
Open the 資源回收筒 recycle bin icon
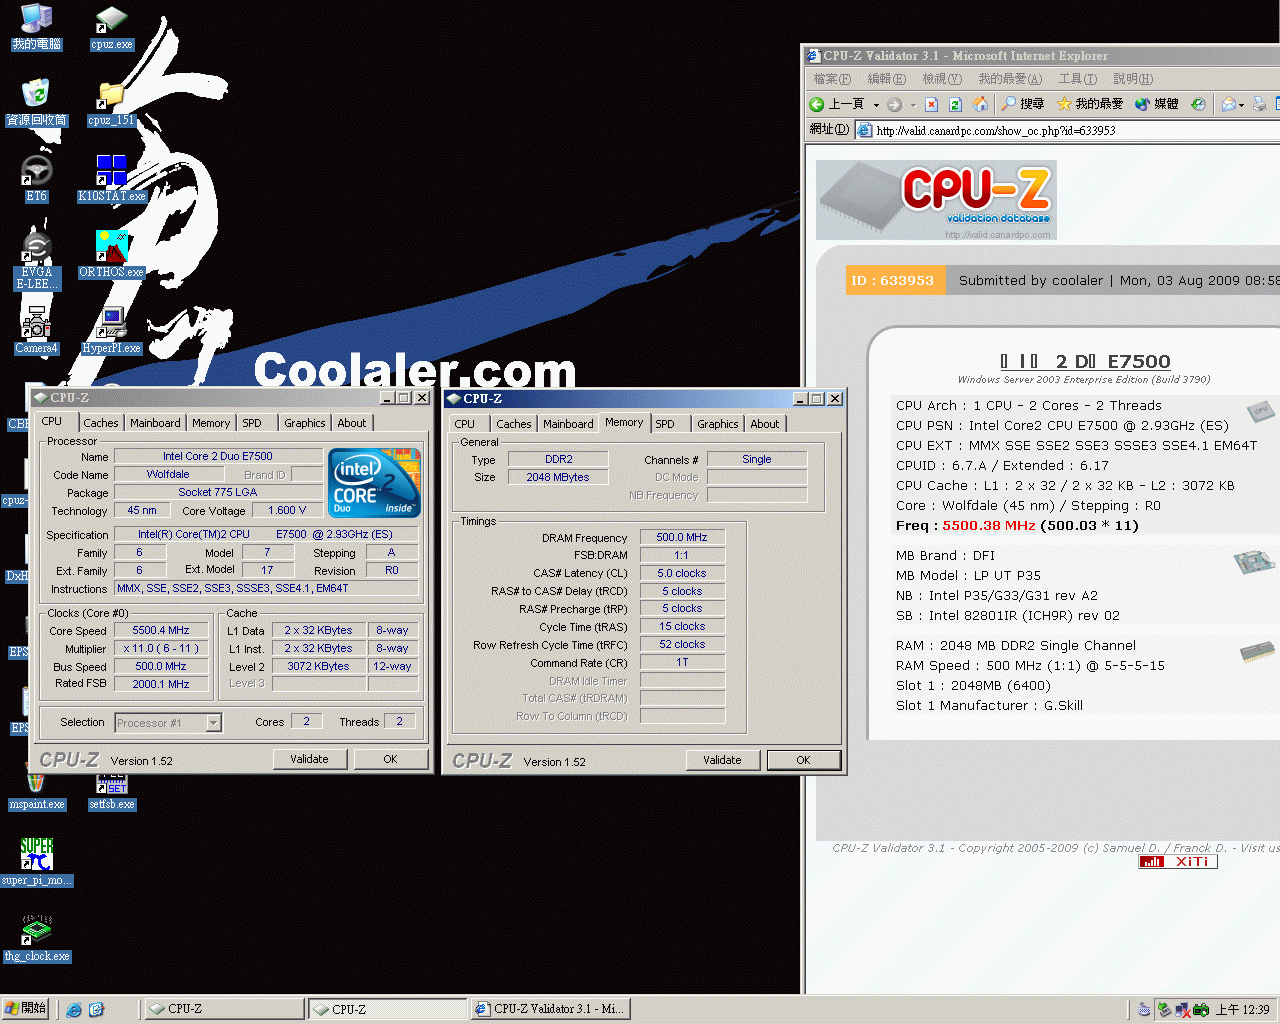(36, 103)
